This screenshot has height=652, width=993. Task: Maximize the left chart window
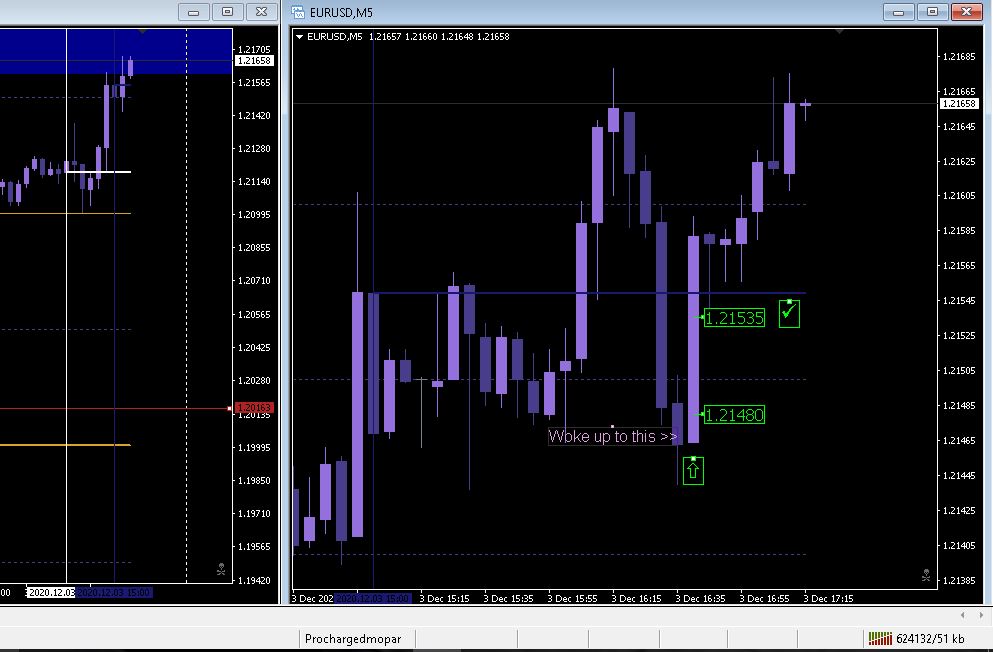[x=227, y=12]
